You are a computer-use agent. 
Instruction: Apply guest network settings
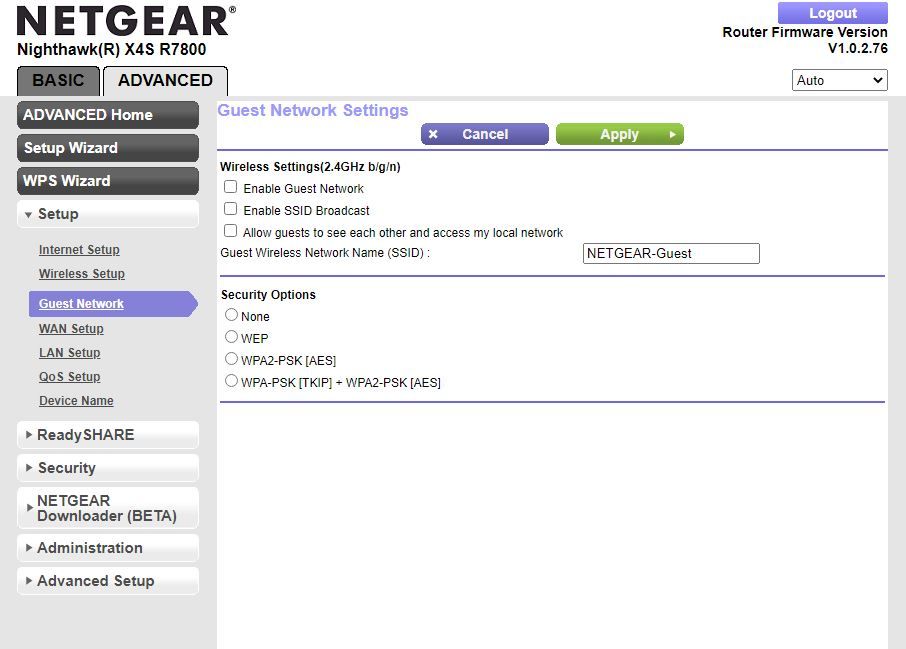tap(619, 134)
